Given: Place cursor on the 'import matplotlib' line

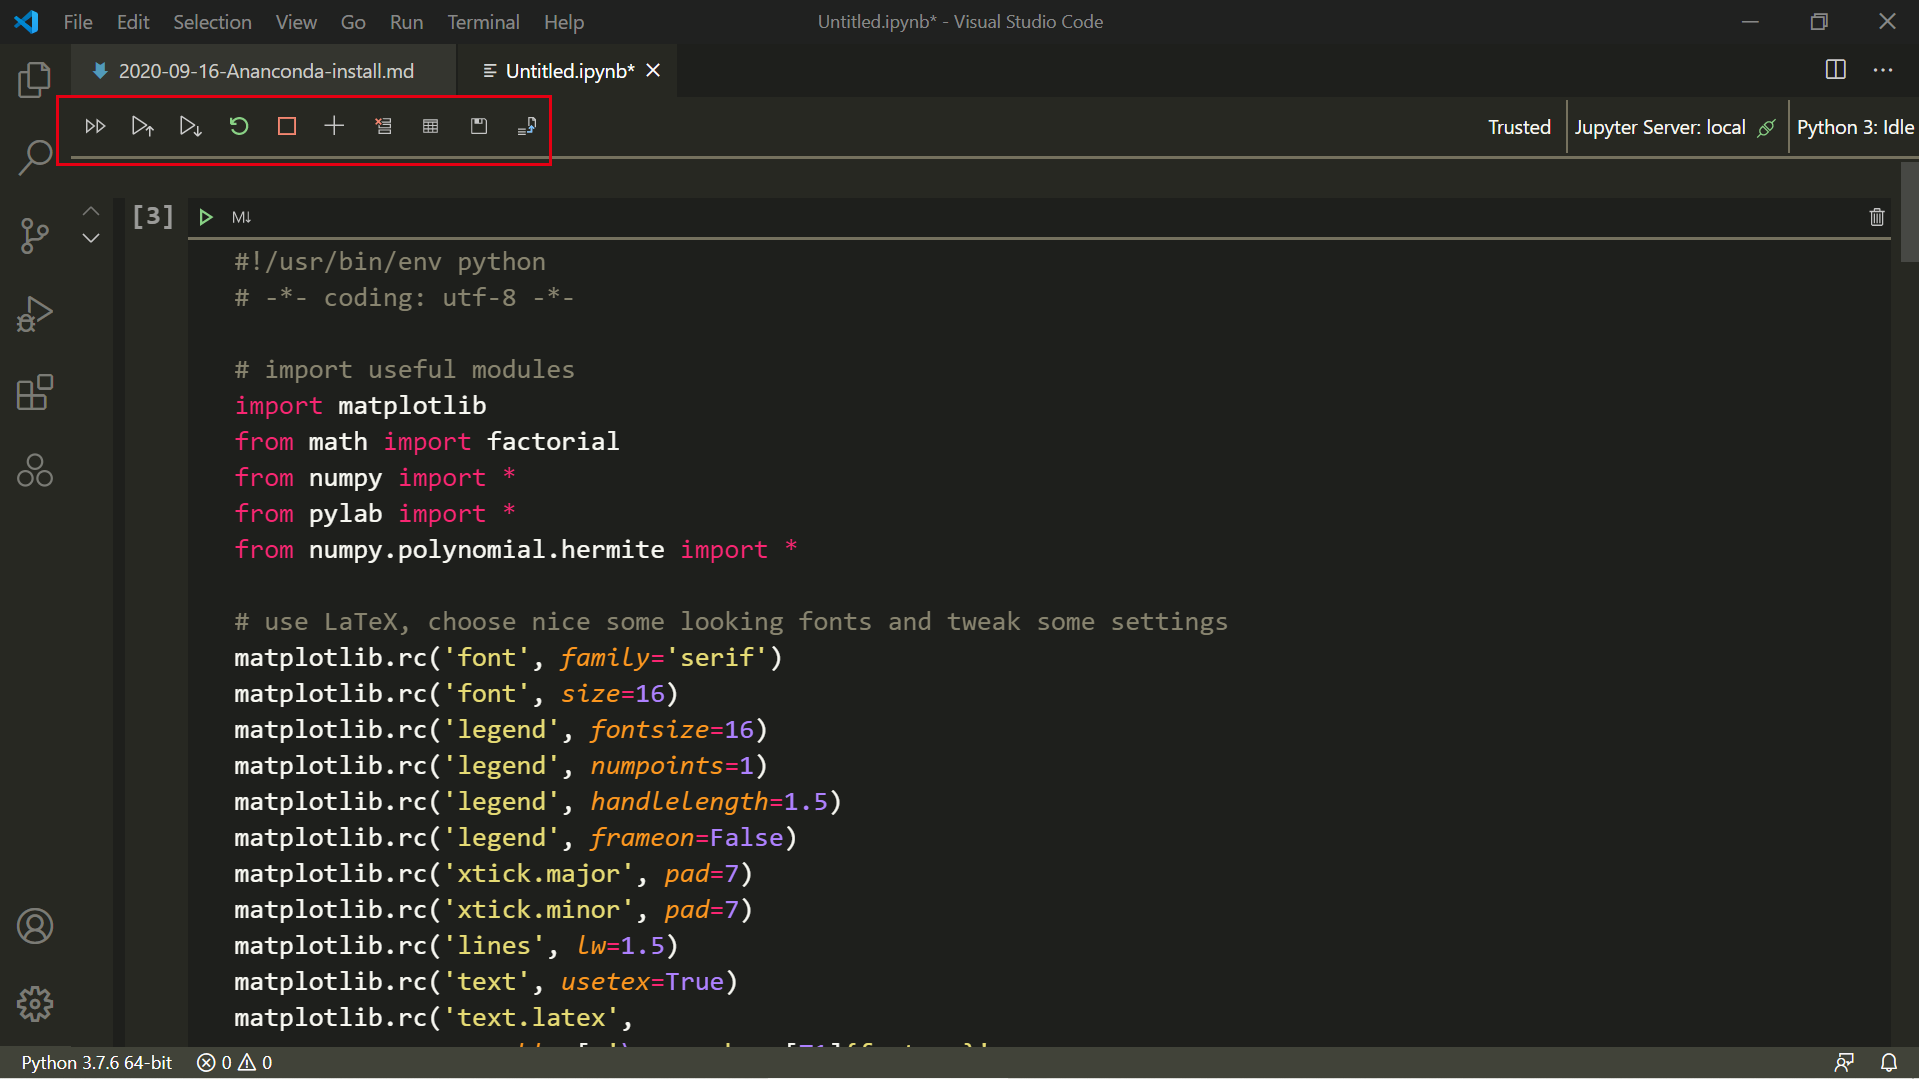Looking at the screenshot, I should 360,405.
